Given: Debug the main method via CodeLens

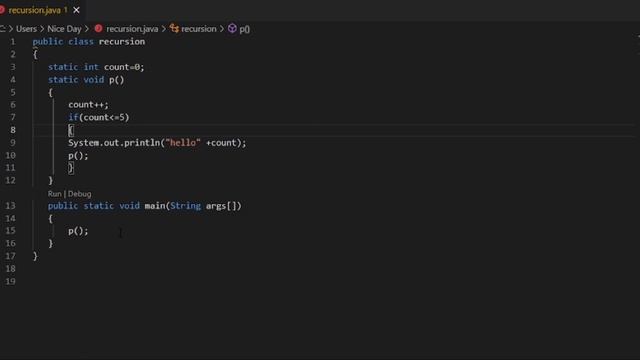Looking at the screenshot, I should point(80,194).
